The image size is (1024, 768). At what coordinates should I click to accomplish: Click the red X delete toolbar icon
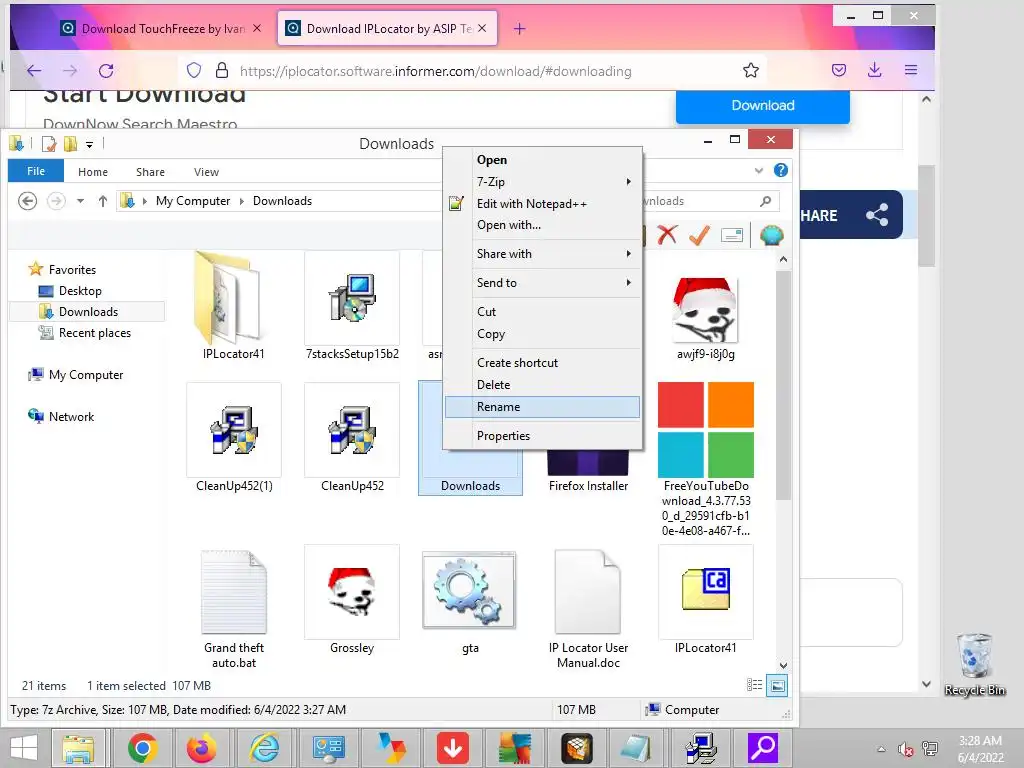667,234
